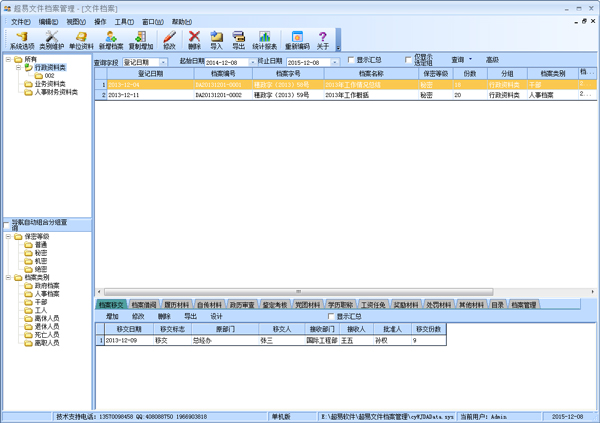The image size is (600, 423).
Task: Open 统计报表 statistics report icon
Action: click(265, 38)
